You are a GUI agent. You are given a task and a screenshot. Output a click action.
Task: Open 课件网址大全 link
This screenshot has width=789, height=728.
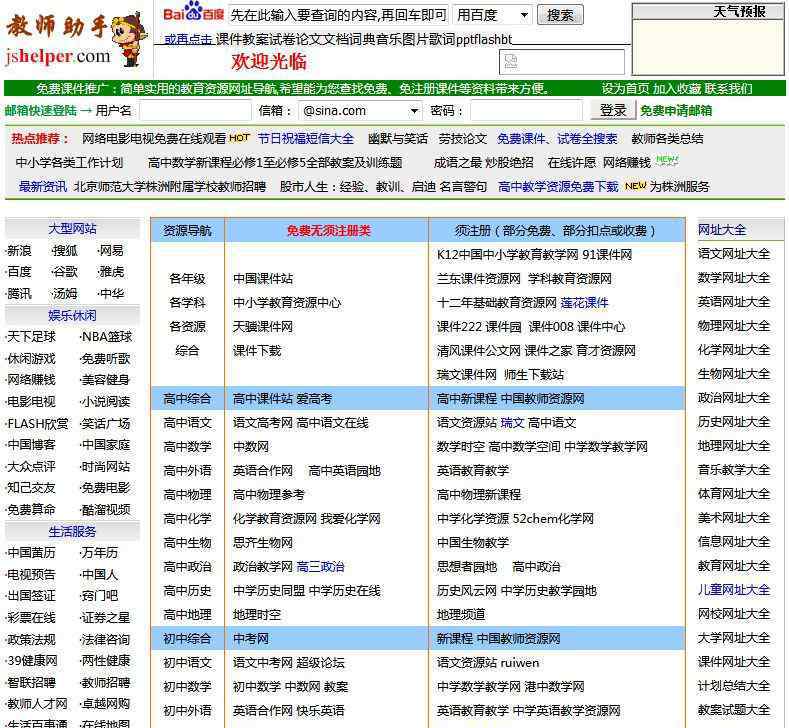tap(734, 662)
